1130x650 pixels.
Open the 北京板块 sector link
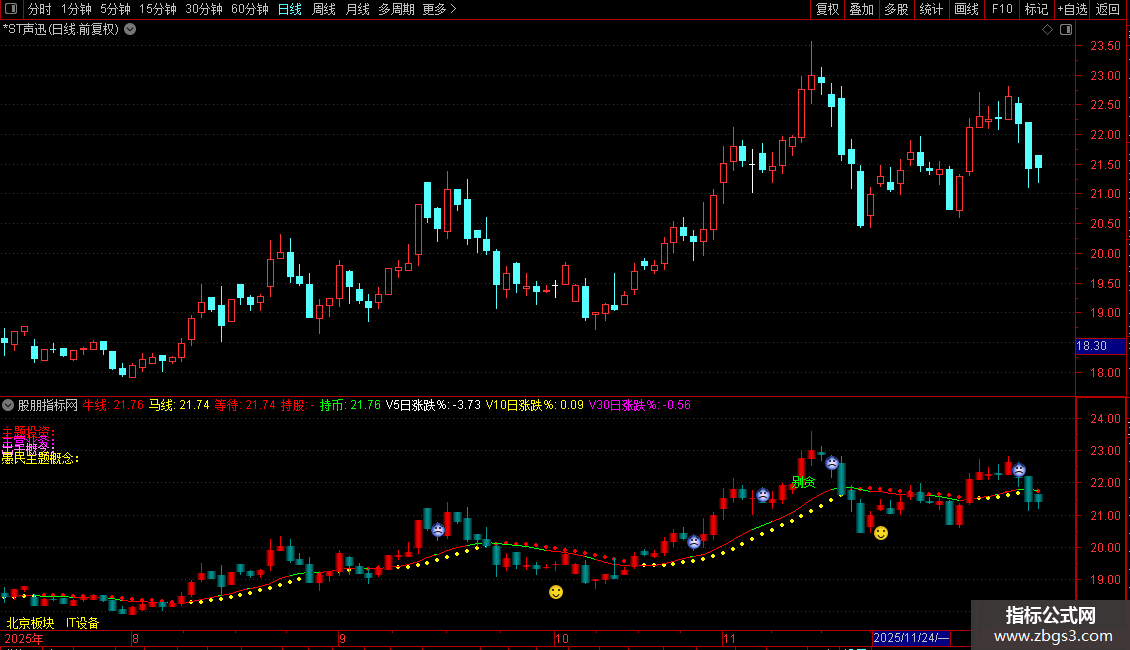[30, 623]
